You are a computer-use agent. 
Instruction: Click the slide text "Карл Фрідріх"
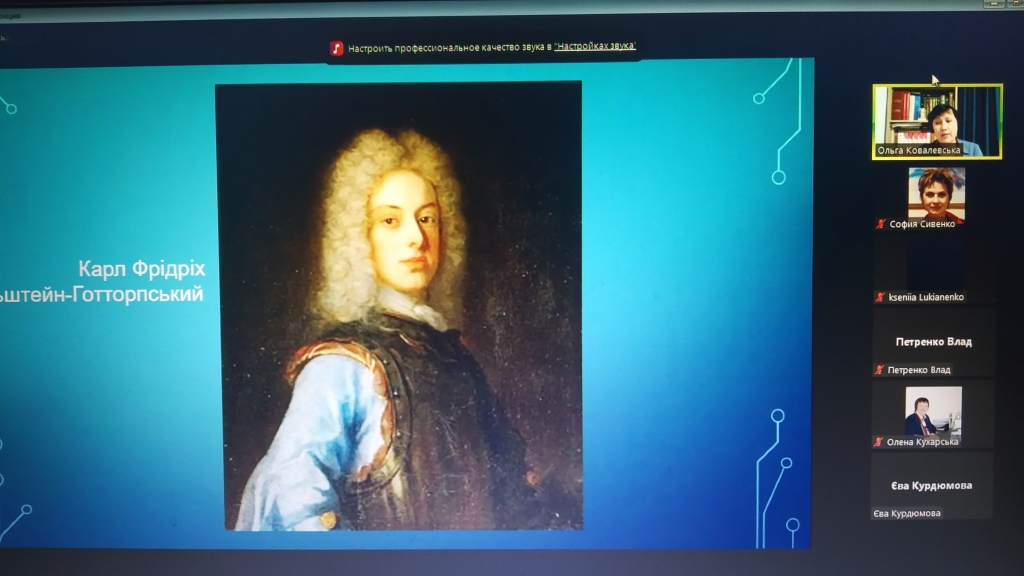(x=142, y=268)
